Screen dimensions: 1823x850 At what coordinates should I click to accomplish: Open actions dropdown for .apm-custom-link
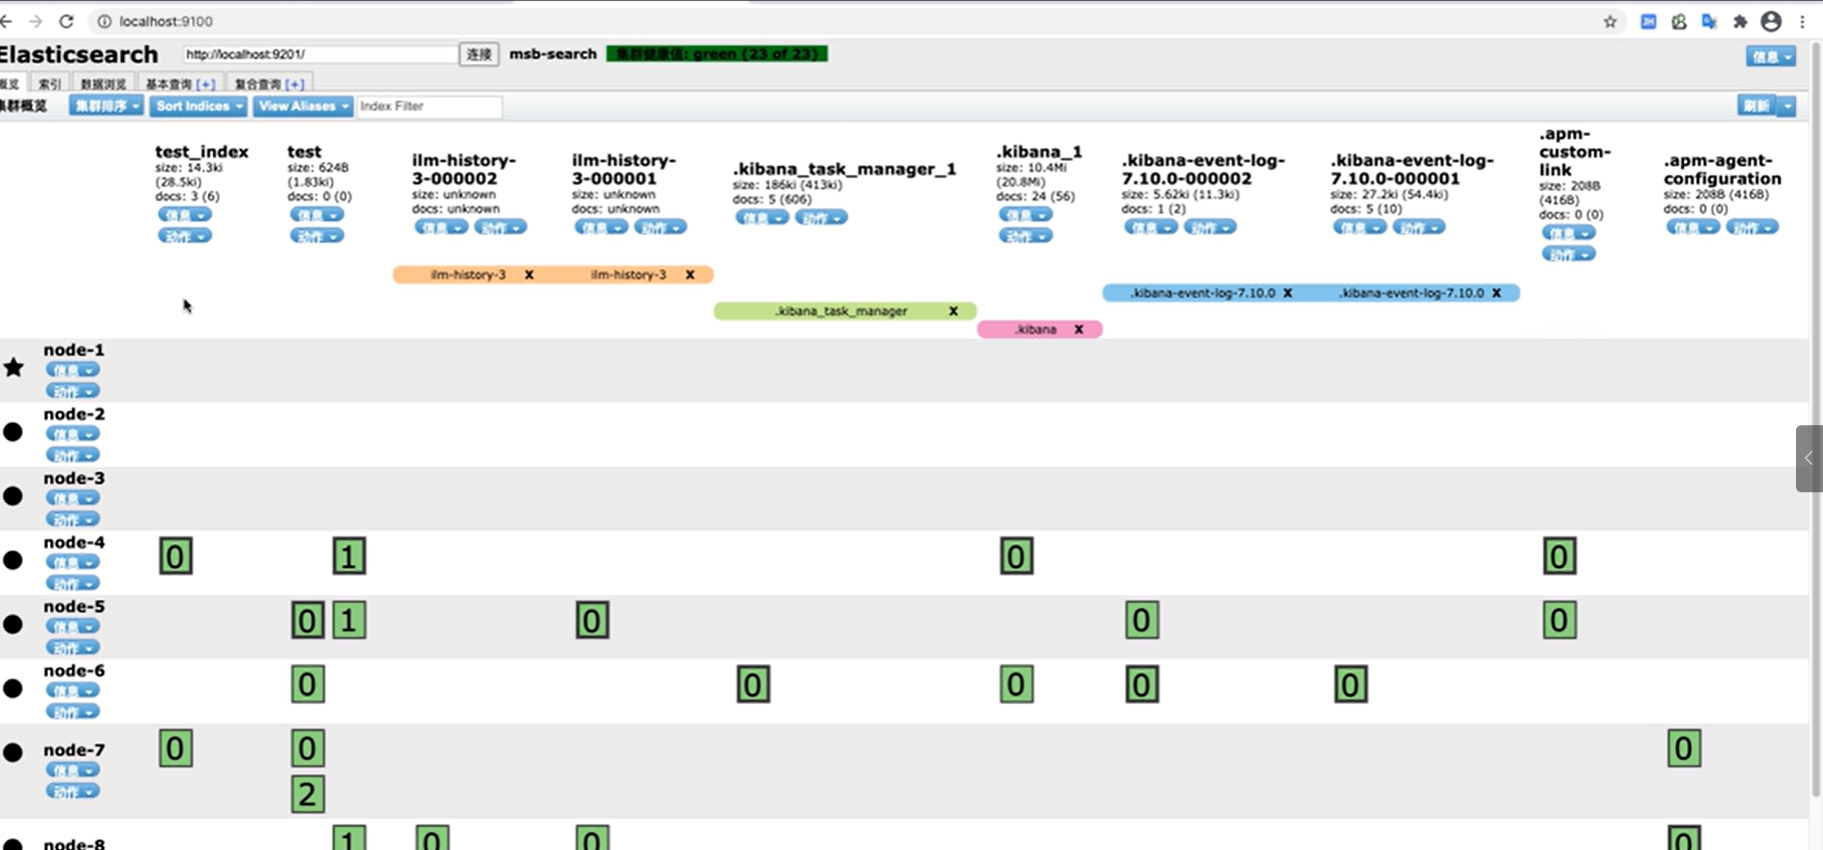(x=1569, y=254)
